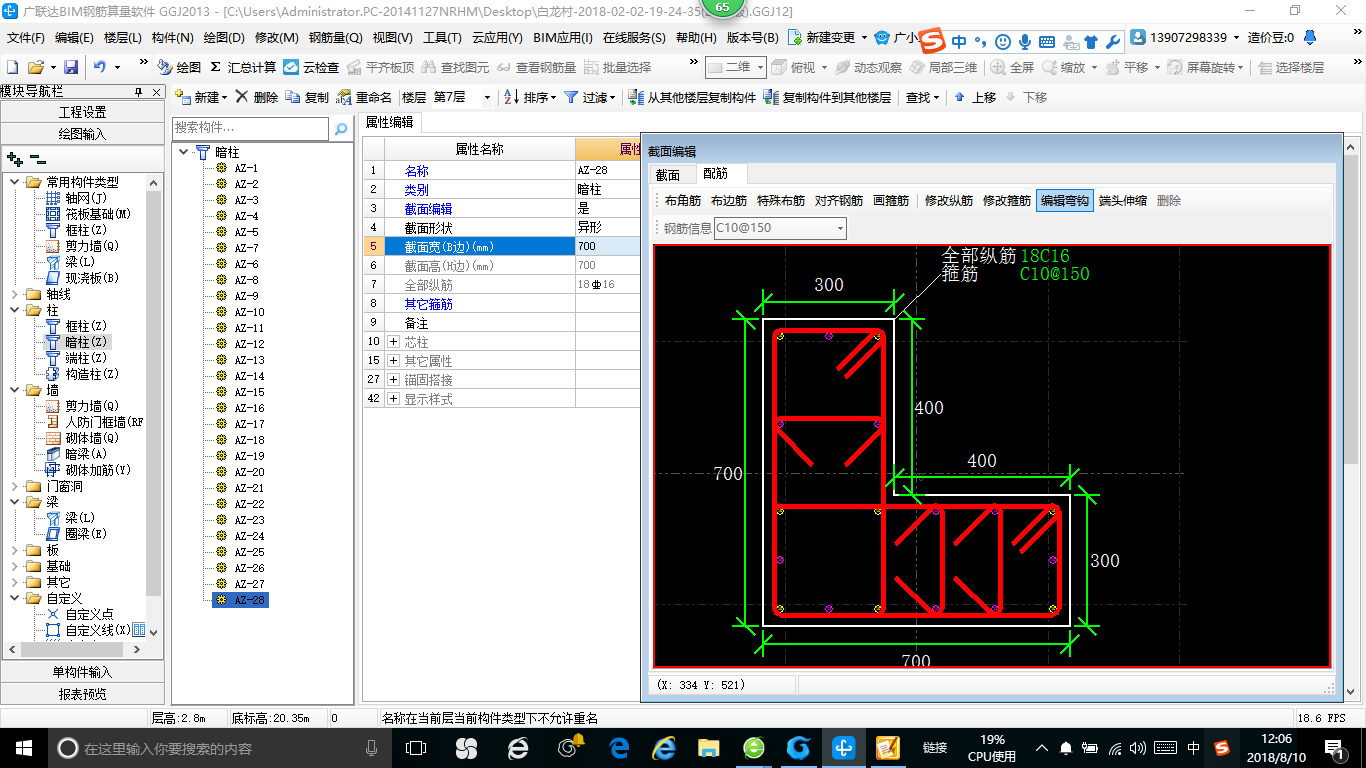Select 砌体墙(Q) under 墙

[x=82, y=438]
